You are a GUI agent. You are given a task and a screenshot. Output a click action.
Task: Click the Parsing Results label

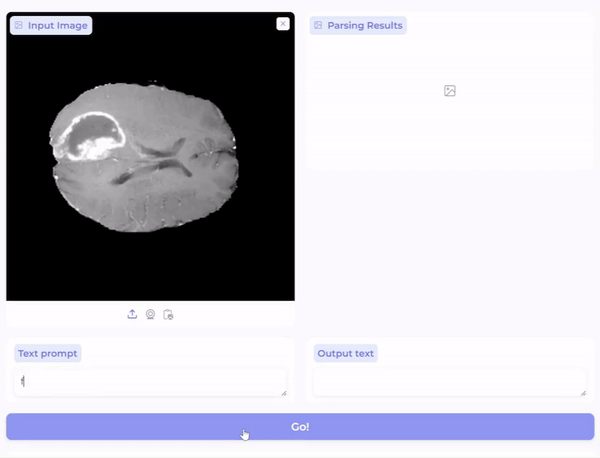(358, 25)
